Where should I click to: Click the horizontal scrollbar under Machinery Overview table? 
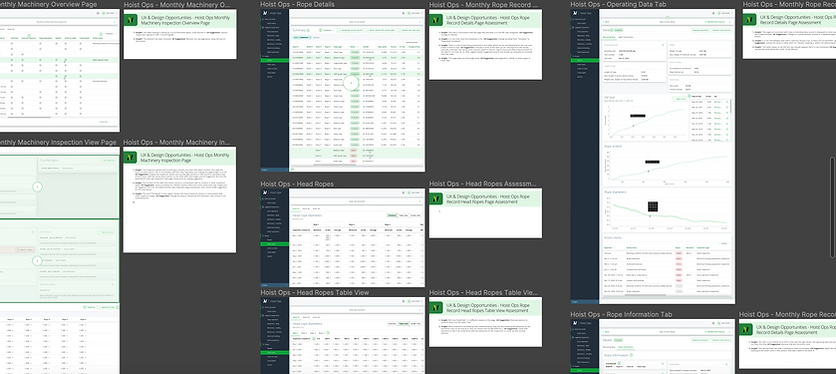tap(29, 117)
